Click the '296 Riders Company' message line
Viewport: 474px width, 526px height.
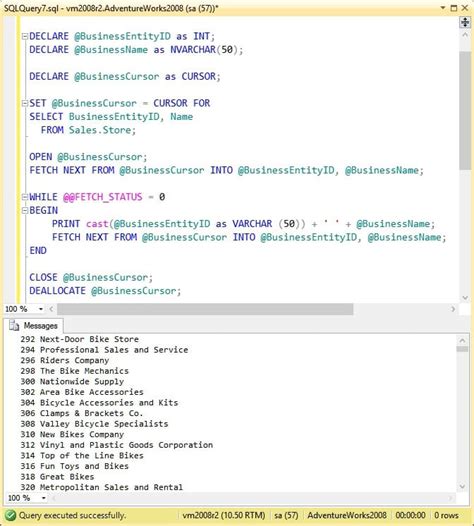65,361
